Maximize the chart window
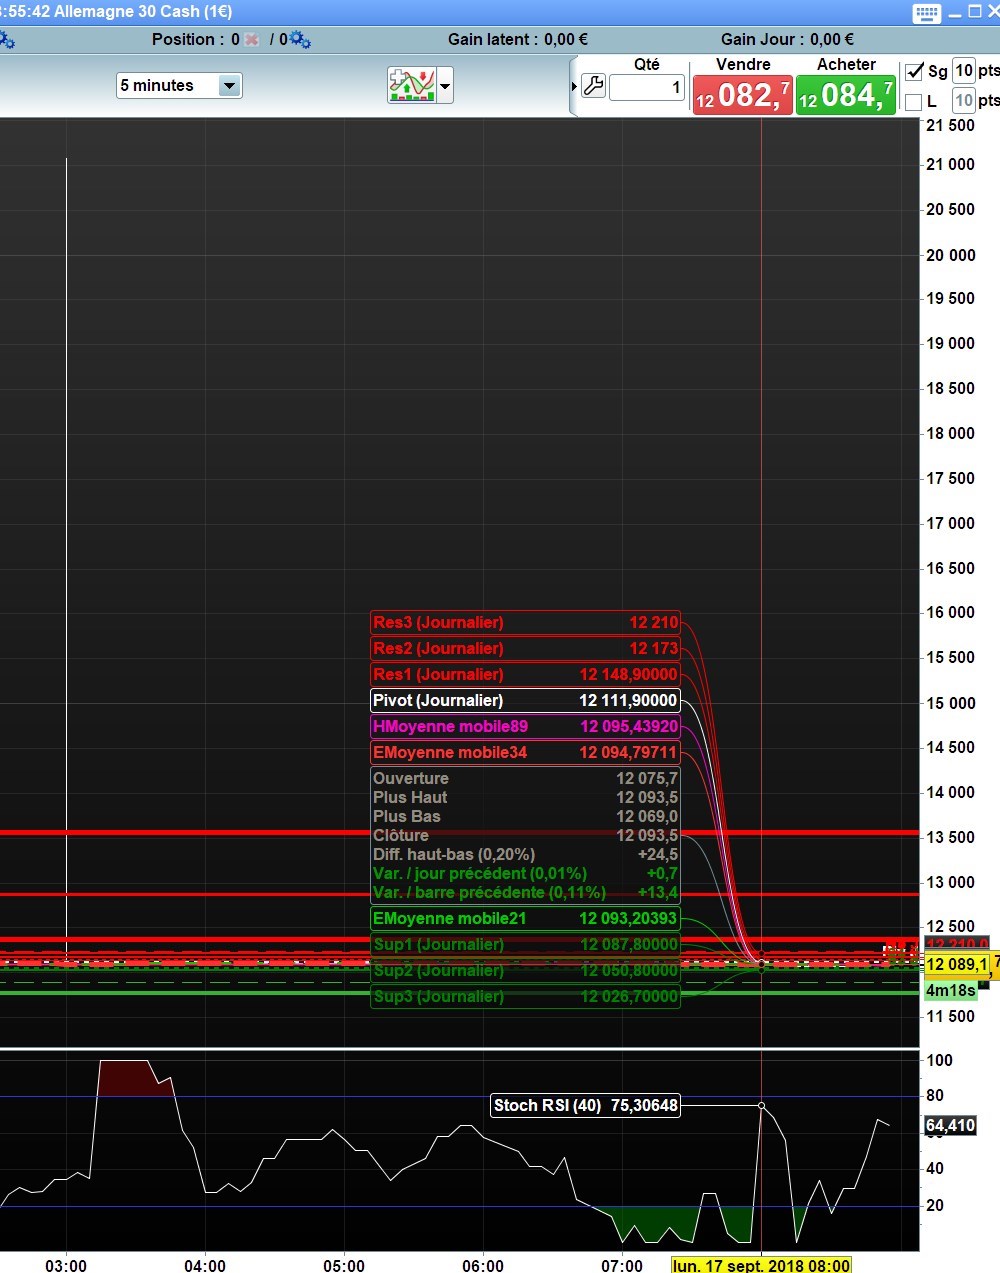Screen dimensions: 1000x1273 [x=974, y=12]
